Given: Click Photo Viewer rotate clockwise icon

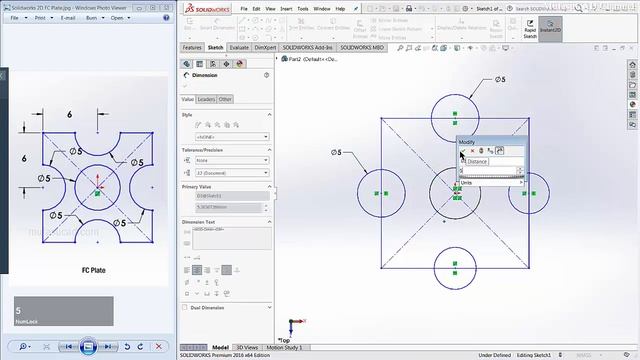Looking at the screenshot, I should click(x=140, y=347).
